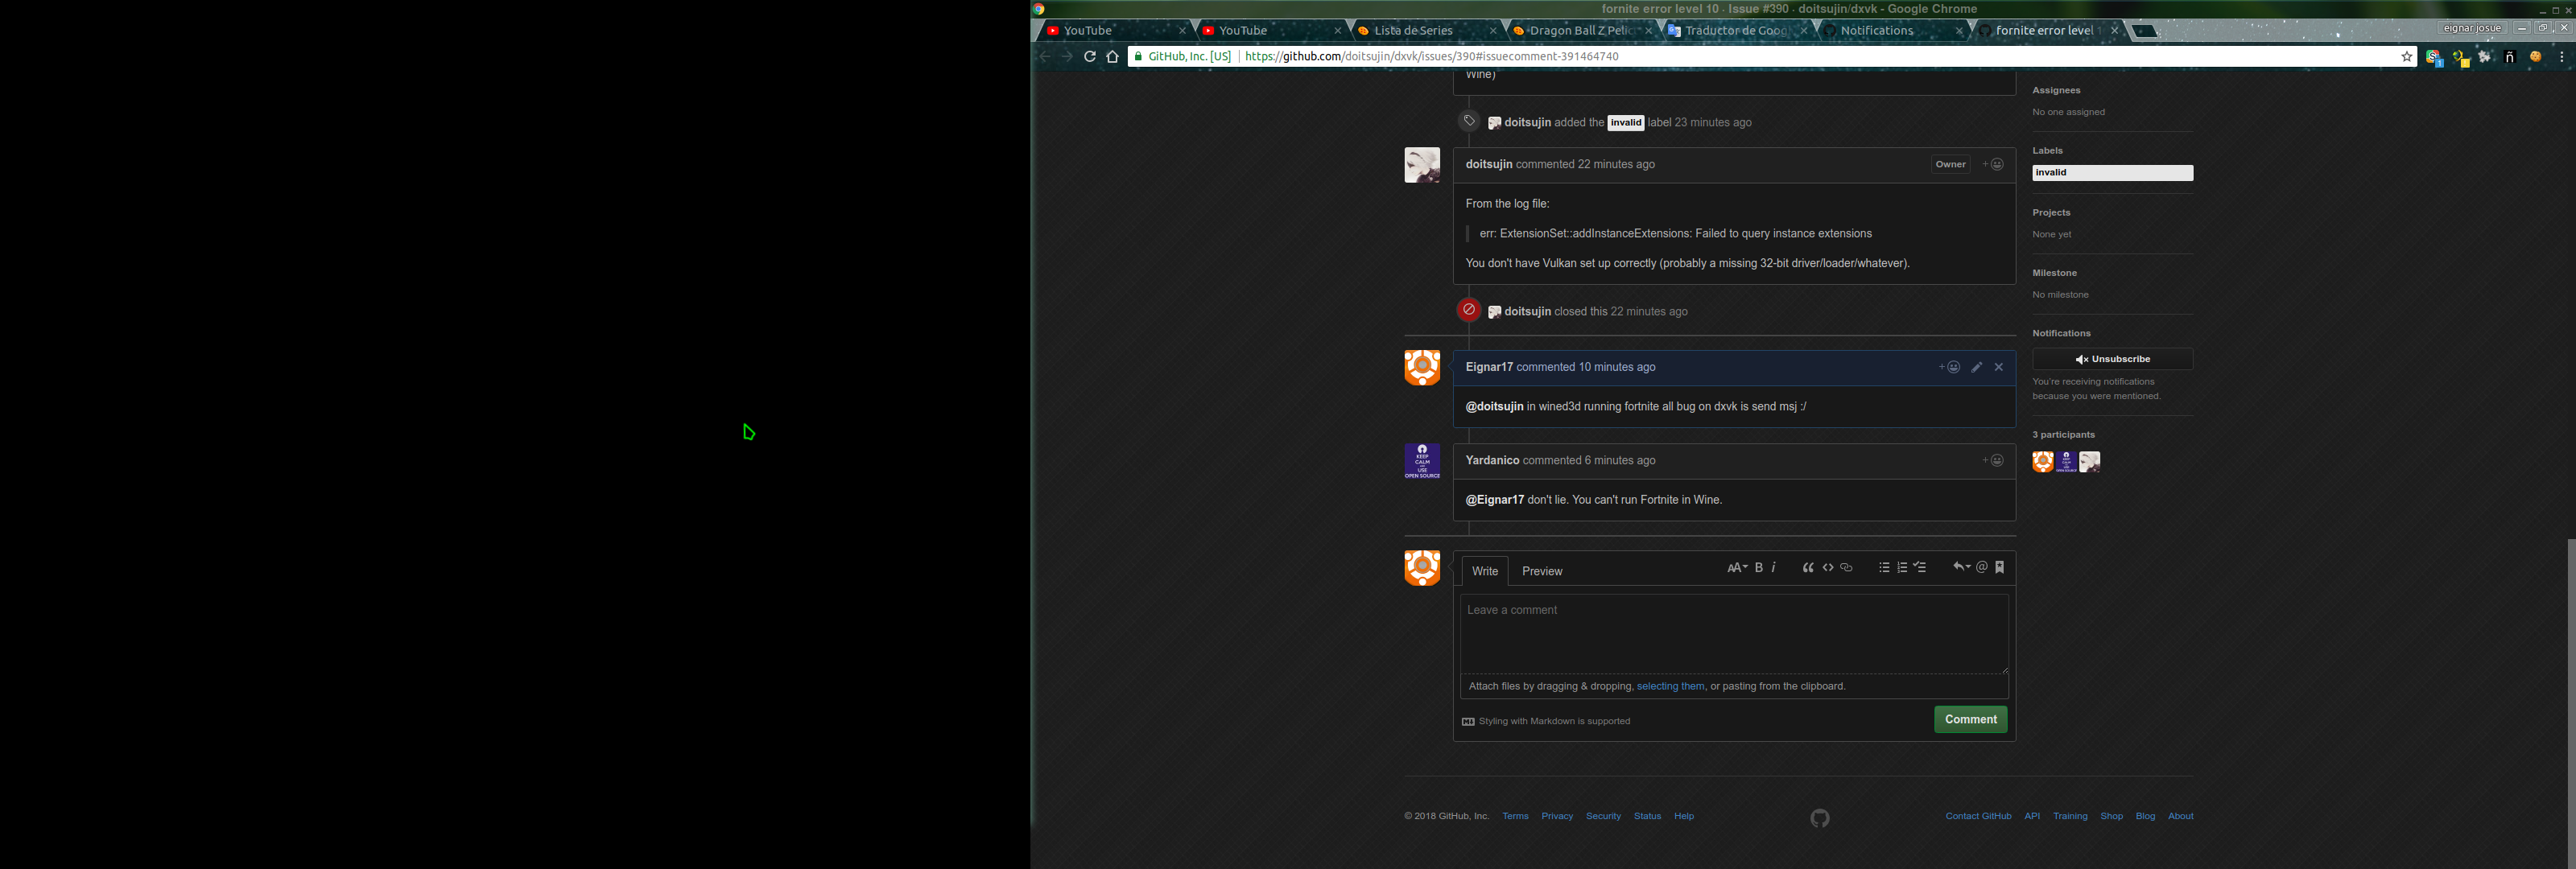
Task: Add reaction to Eignar17's comment
Action: click(x=1949, y=367)
